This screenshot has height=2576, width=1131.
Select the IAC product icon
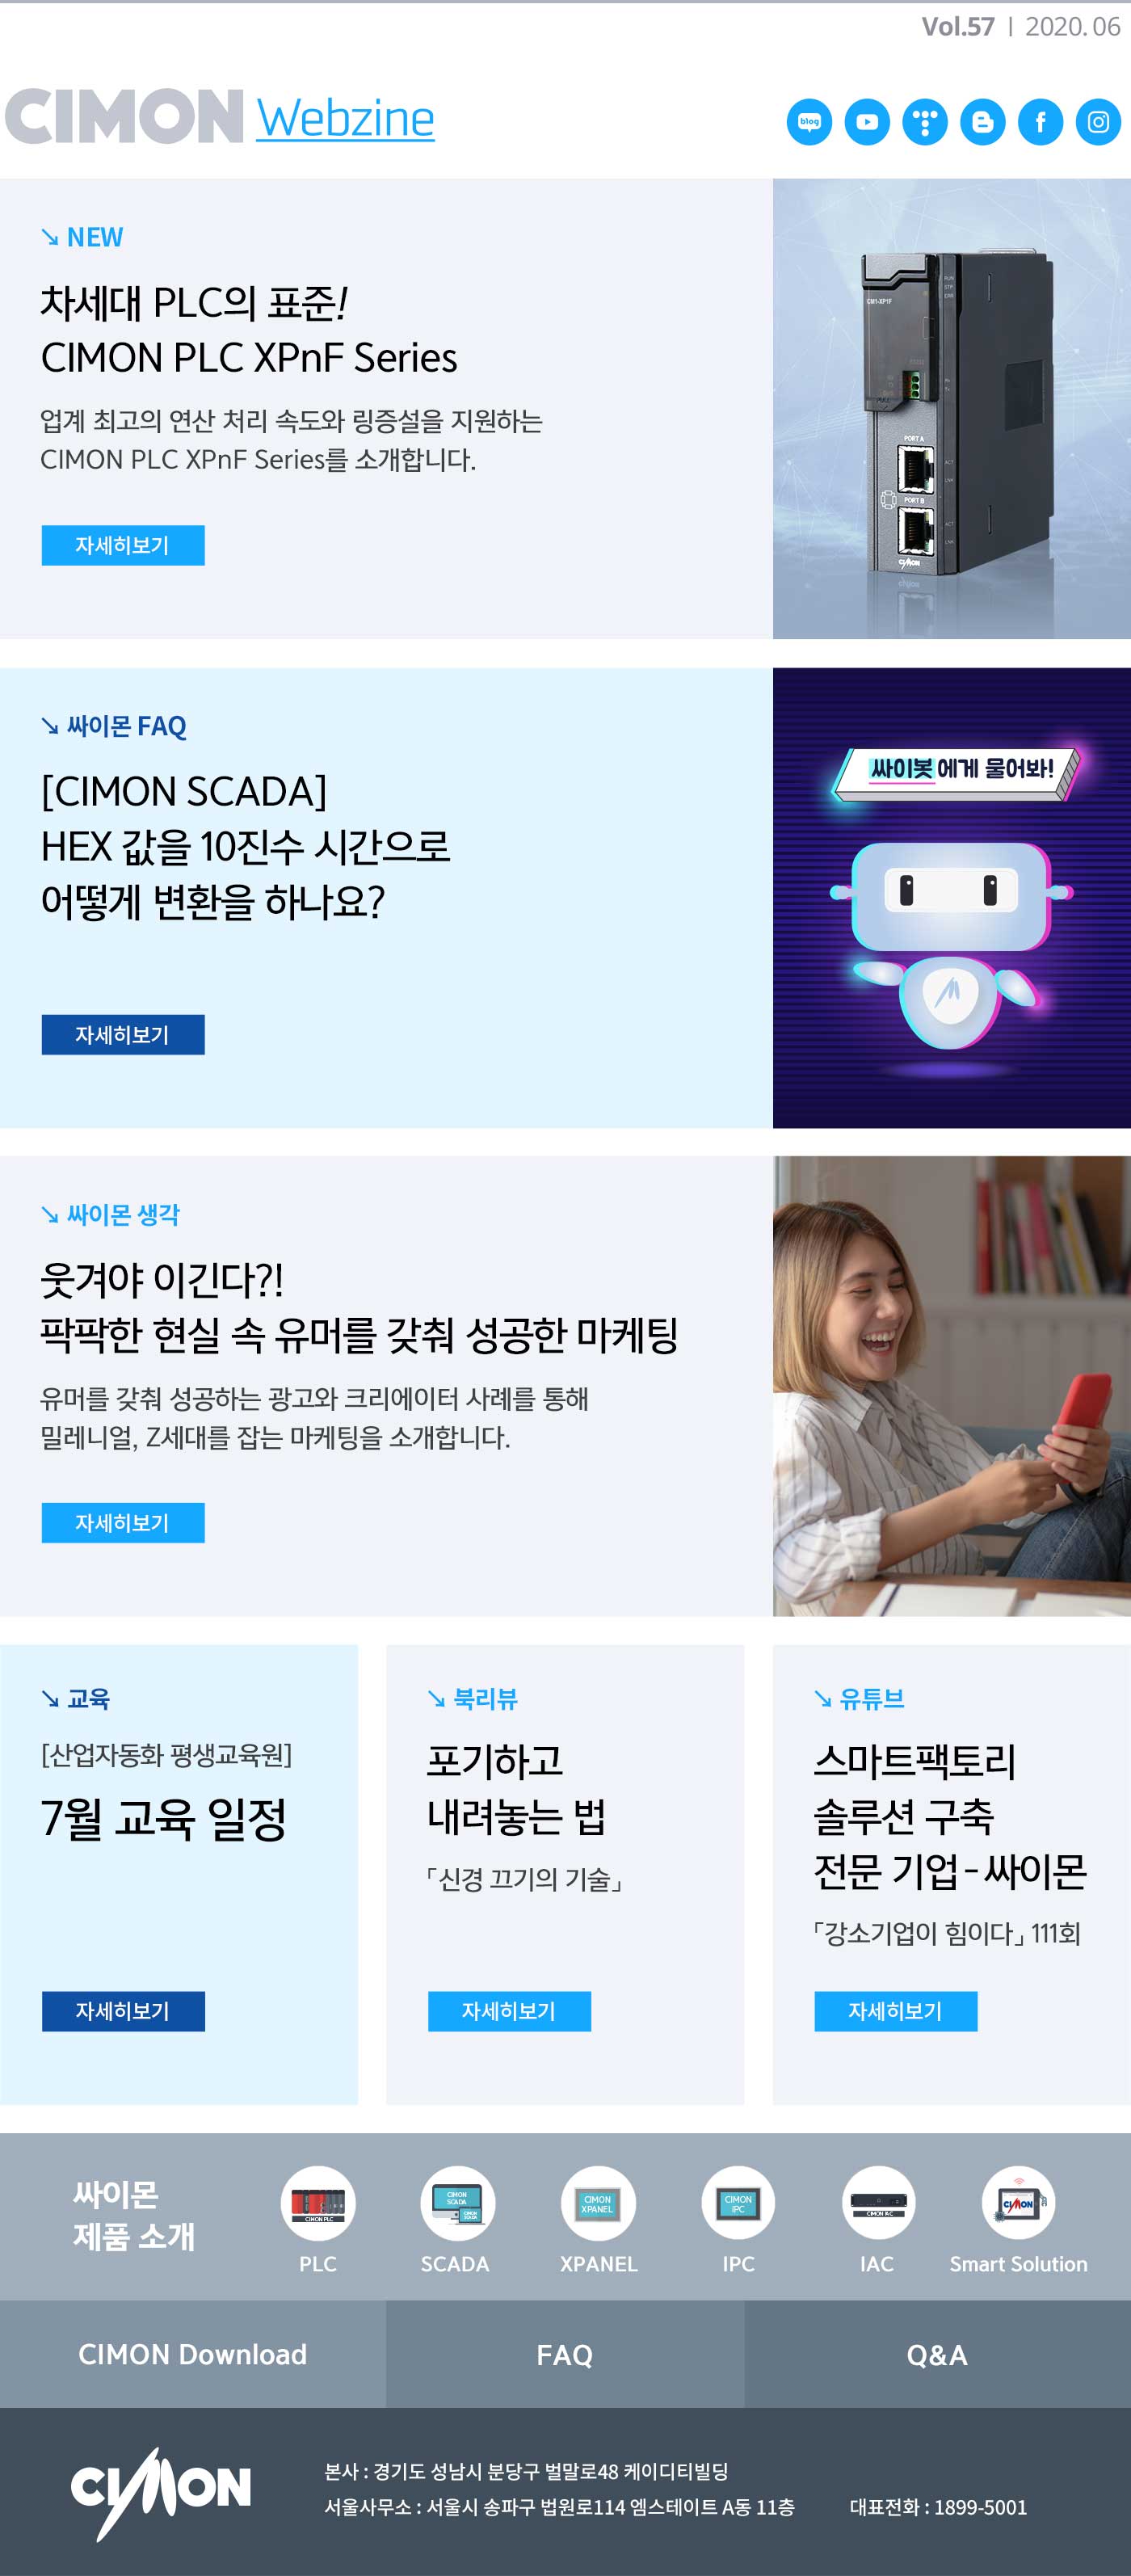click(878, 2203)
